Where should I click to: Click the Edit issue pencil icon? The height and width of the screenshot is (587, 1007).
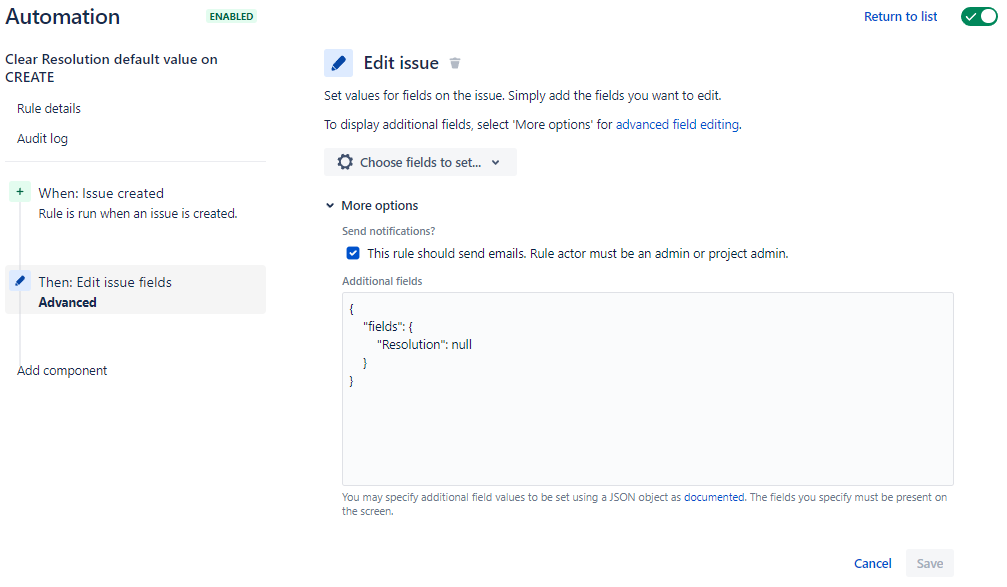pyautogui.click(x=338, y=62)
